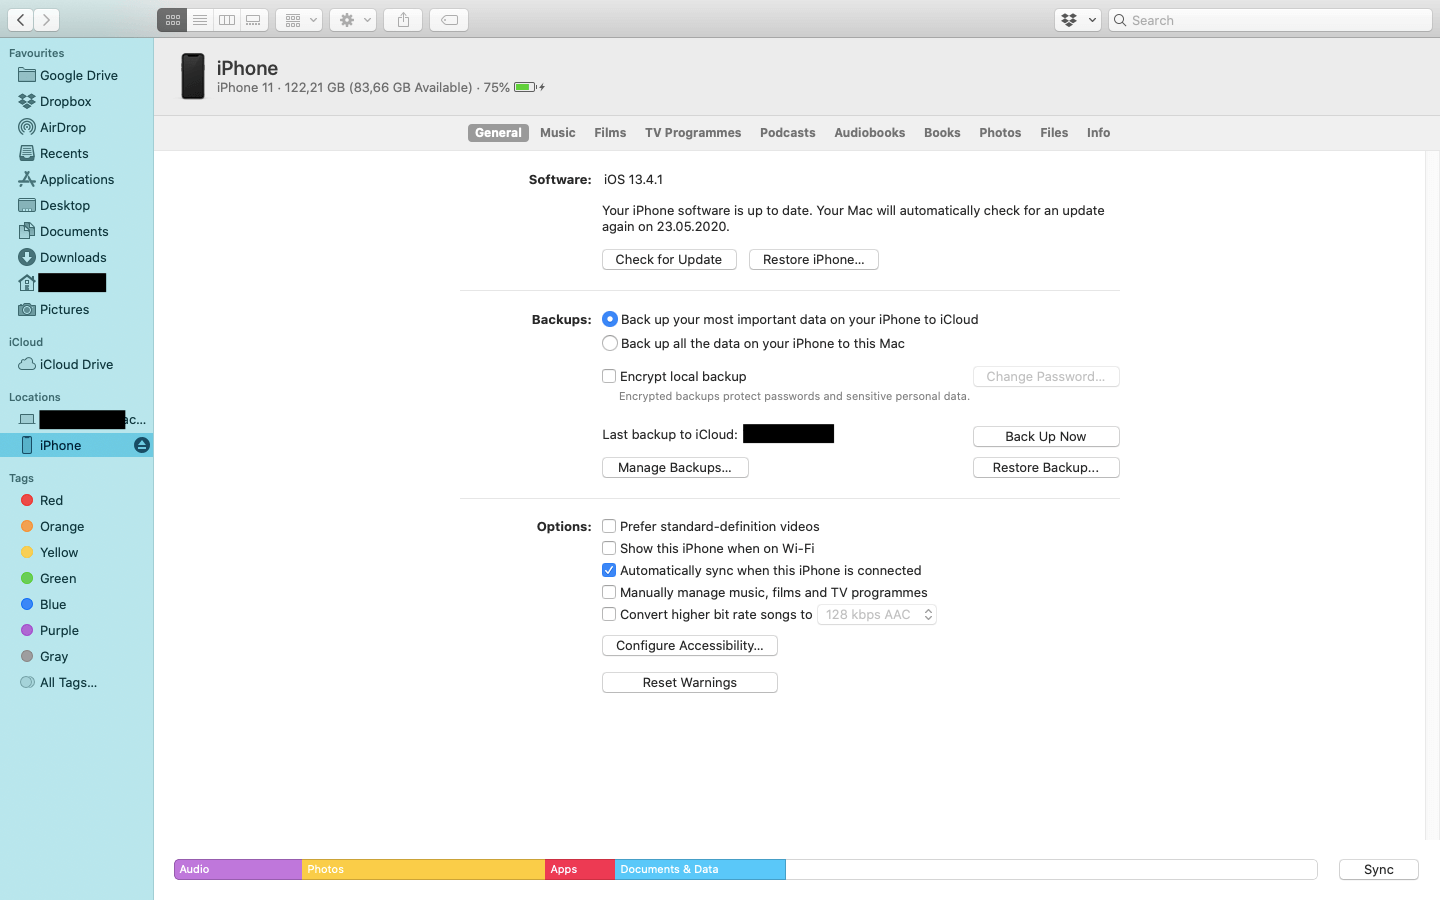The image size is (1440, 900).
Task: Switch to icon view in toolbar
Action: point(172,20)
